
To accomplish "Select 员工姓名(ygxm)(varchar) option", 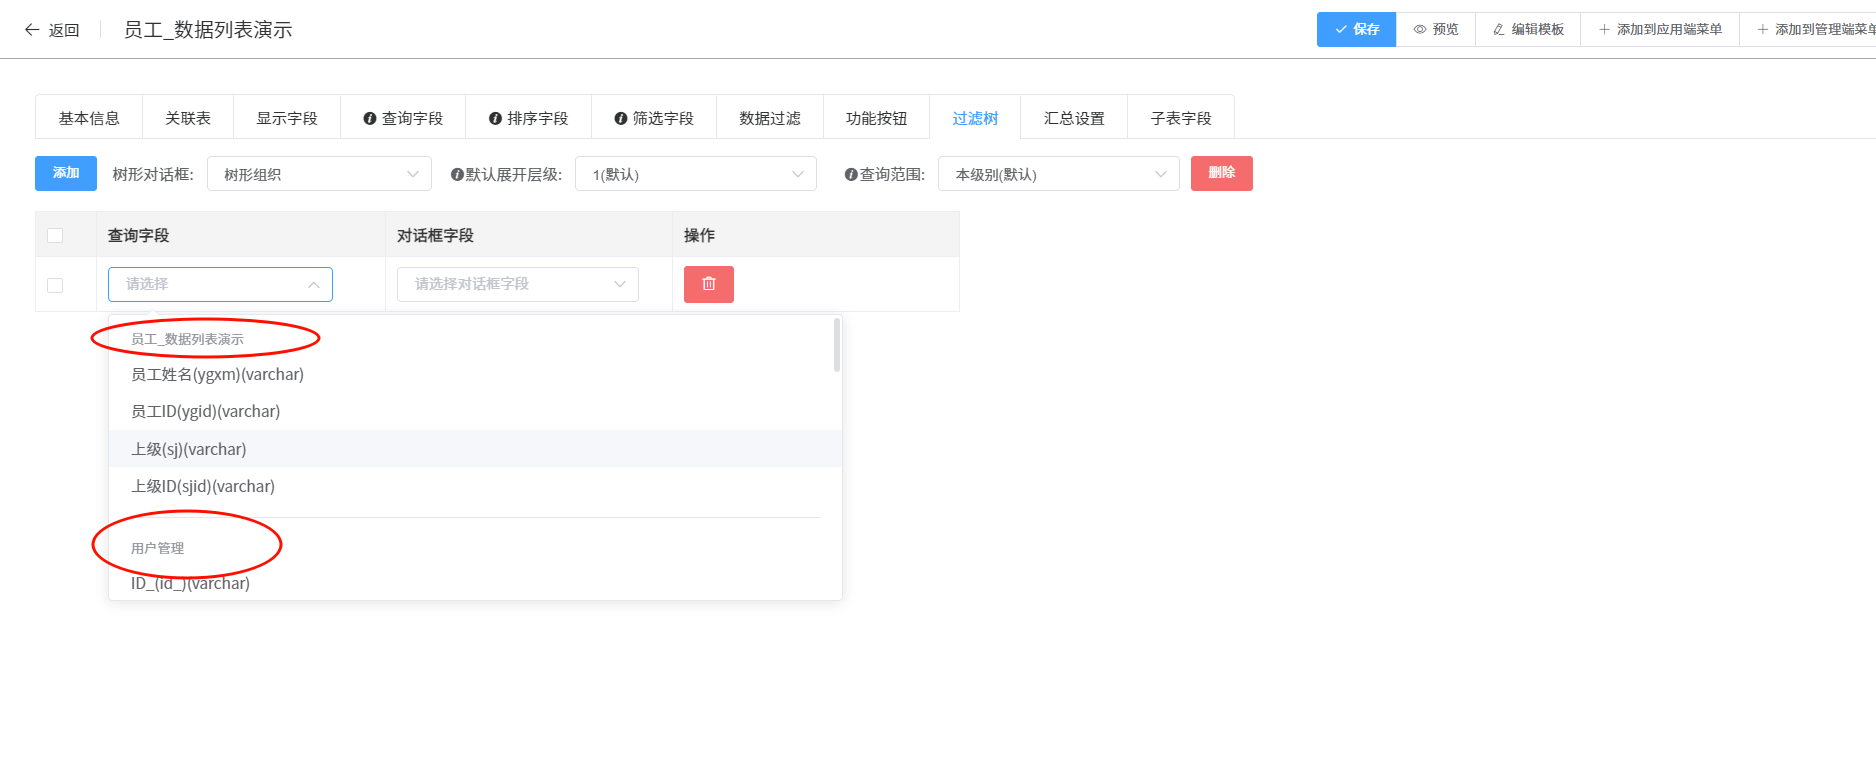I will tap(475, 374).
